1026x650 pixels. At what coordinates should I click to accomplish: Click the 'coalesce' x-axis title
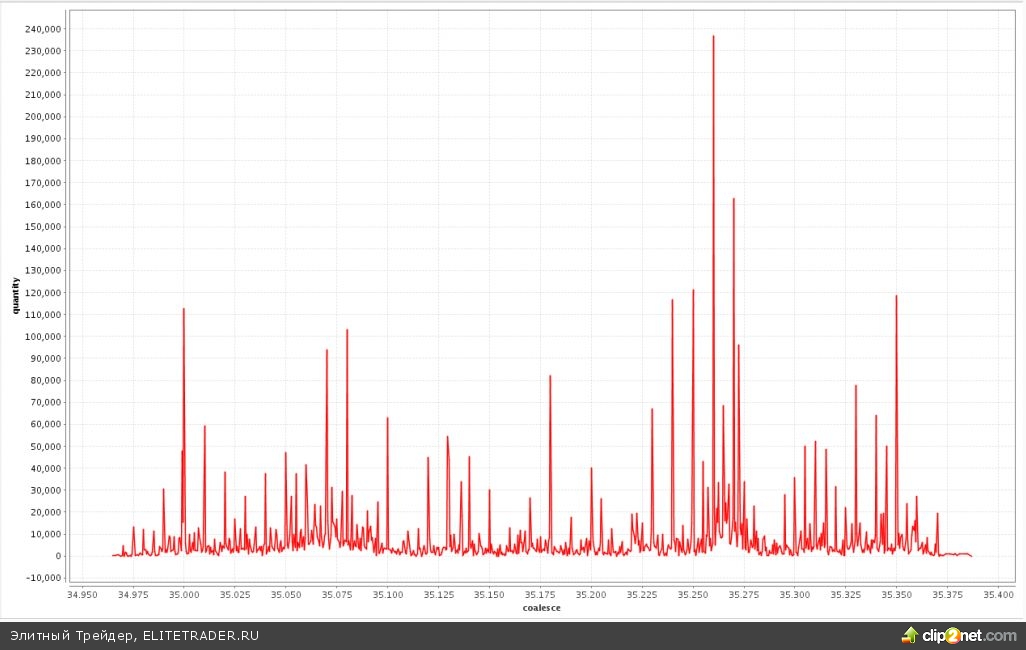(541, 608)
